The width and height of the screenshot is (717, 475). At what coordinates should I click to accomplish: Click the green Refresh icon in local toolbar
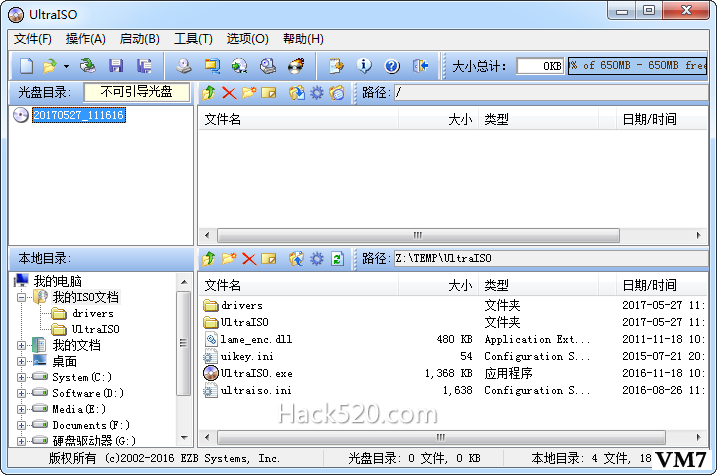tap(337, 259)
